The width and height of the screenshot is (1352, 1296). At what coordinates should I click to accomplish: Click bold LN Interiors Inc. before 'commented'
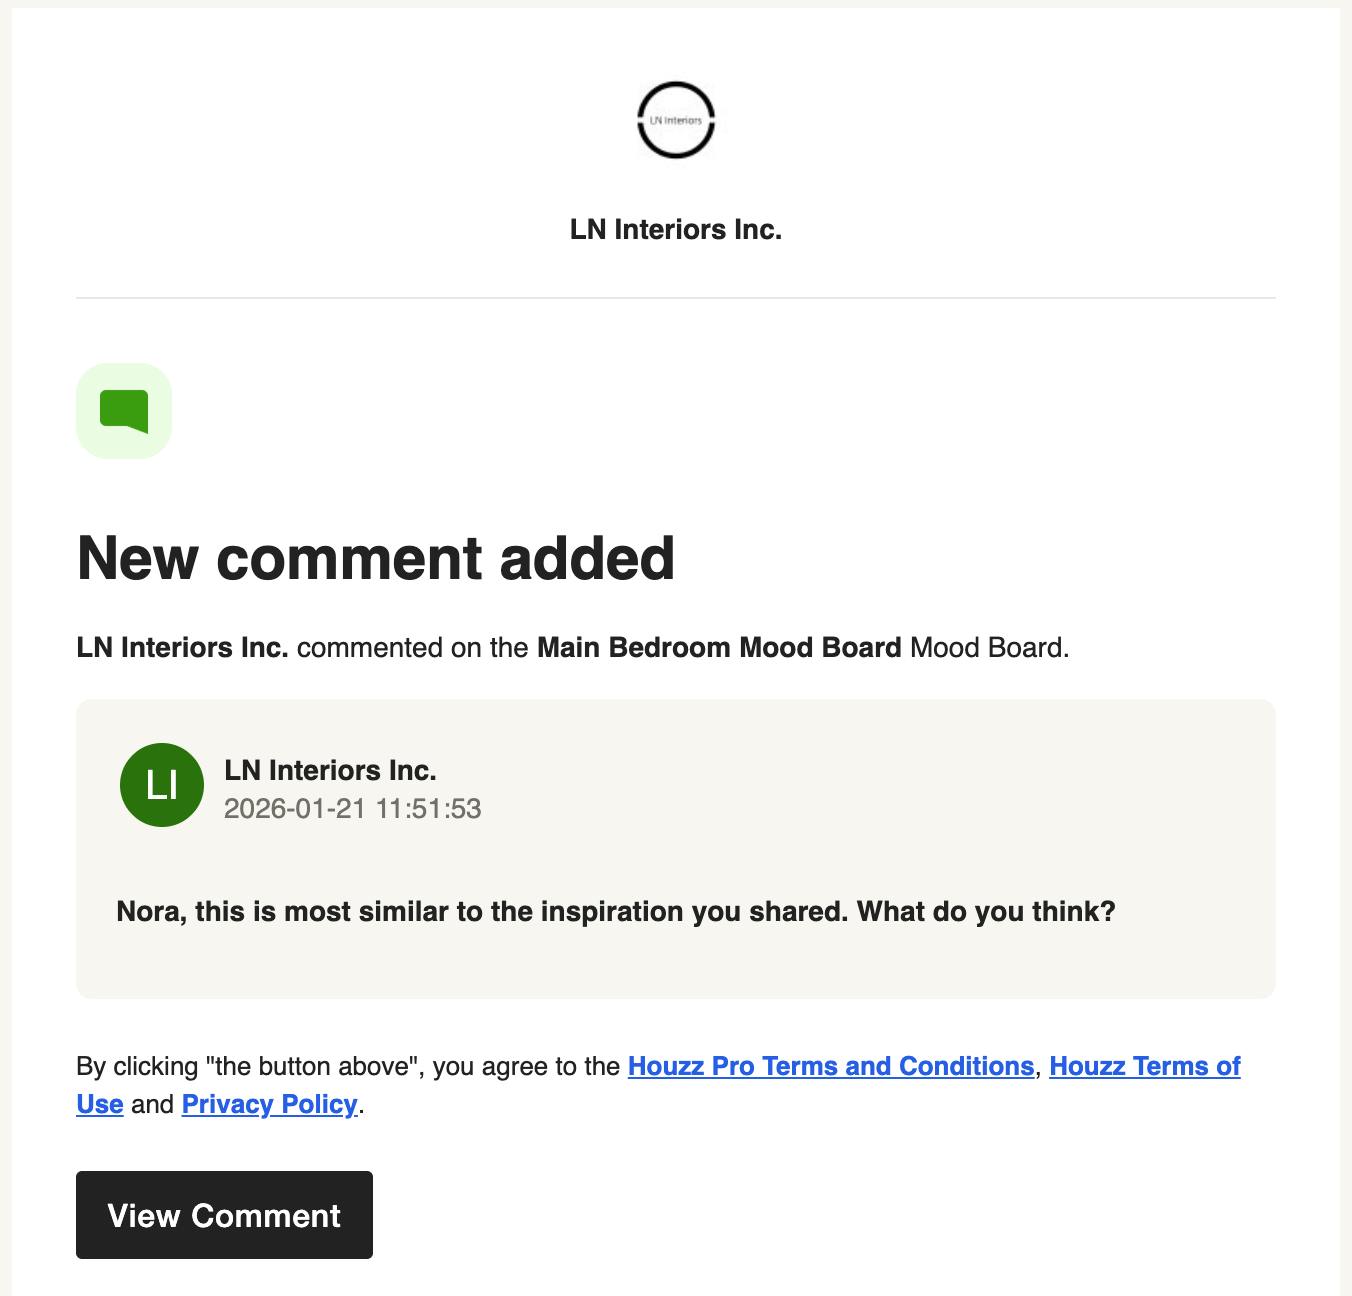182,648
